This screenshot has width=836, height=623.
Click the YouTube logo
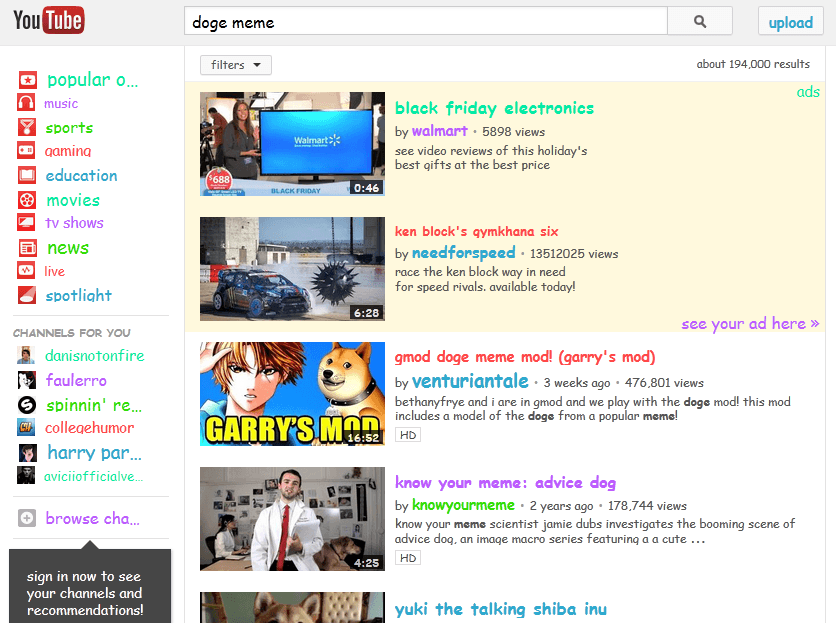tap(48, 19)
